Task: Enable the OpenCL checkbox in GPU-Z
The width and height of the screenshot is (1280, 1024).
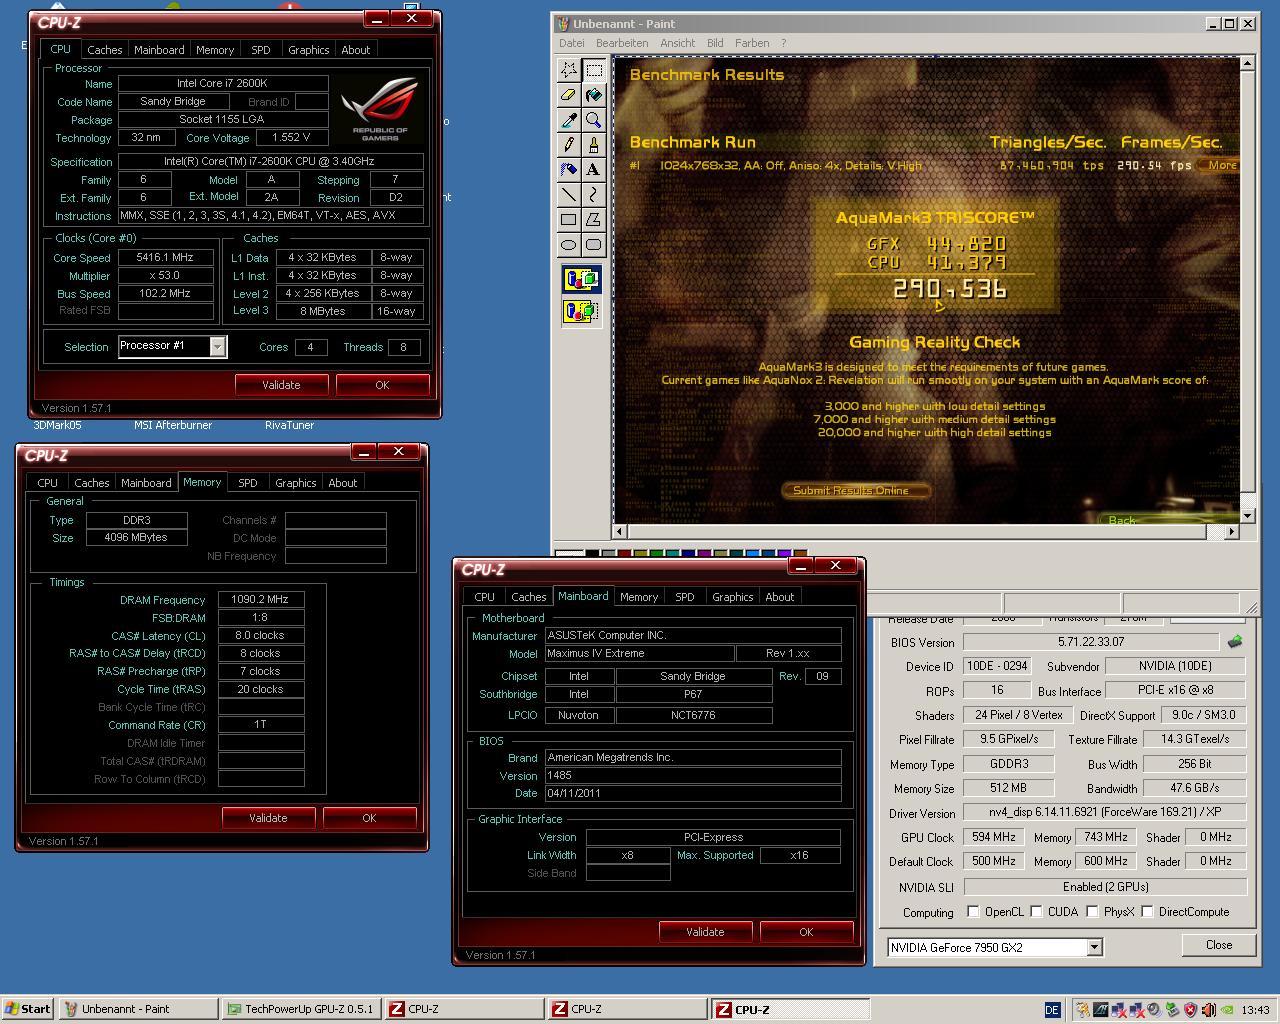Action: click(973, 911)
